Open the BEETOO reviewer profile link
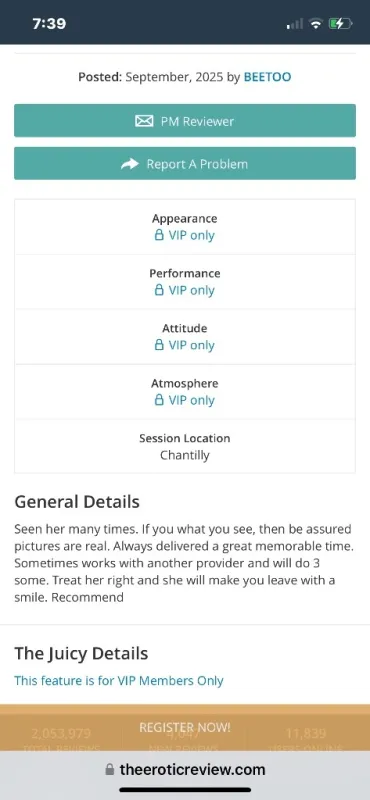The height and width of the screenshot is (800, 370). (267, 77)
